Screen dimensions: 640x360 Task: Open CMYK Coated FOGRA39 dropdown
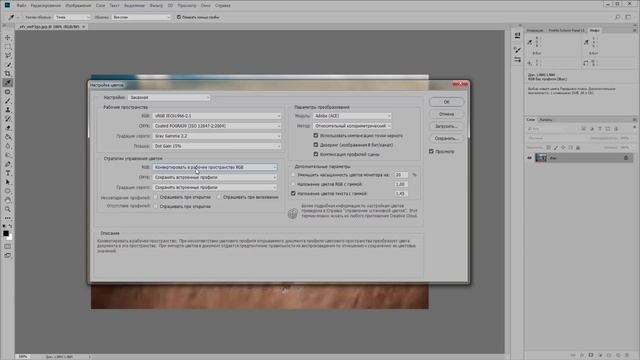coord(217,126)
